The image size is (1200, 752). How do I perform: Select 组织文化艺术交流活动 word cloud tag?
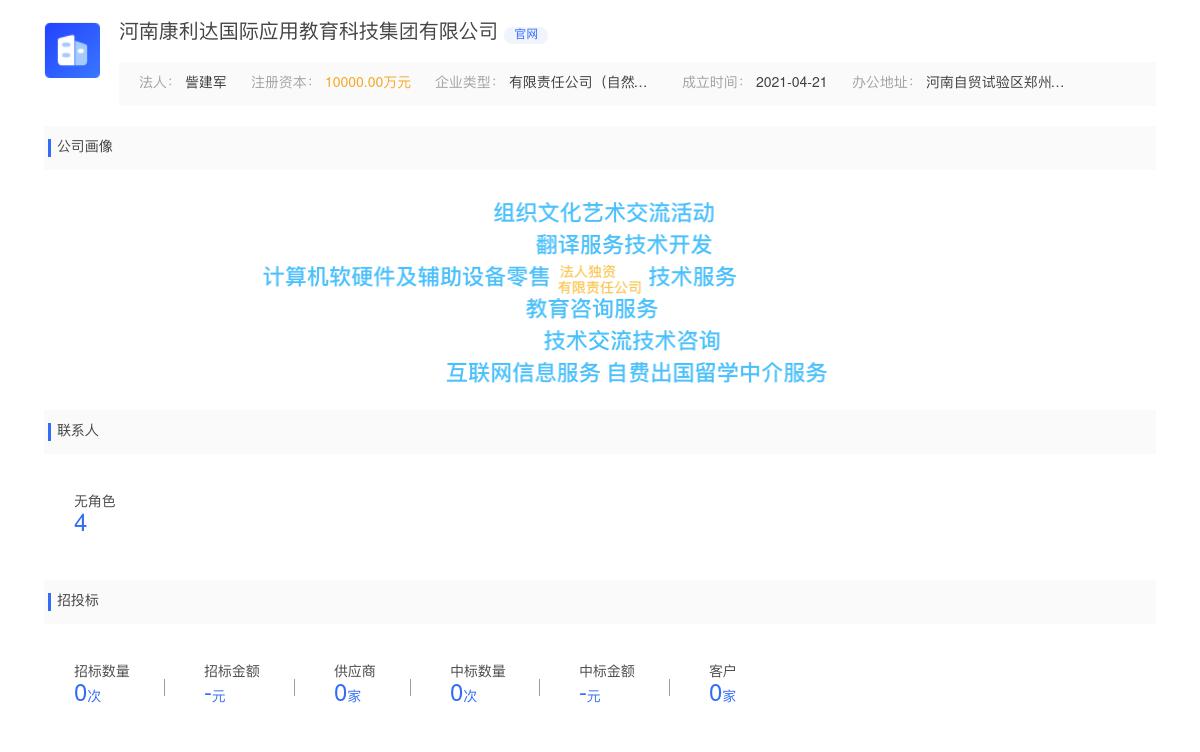(604, 213)
